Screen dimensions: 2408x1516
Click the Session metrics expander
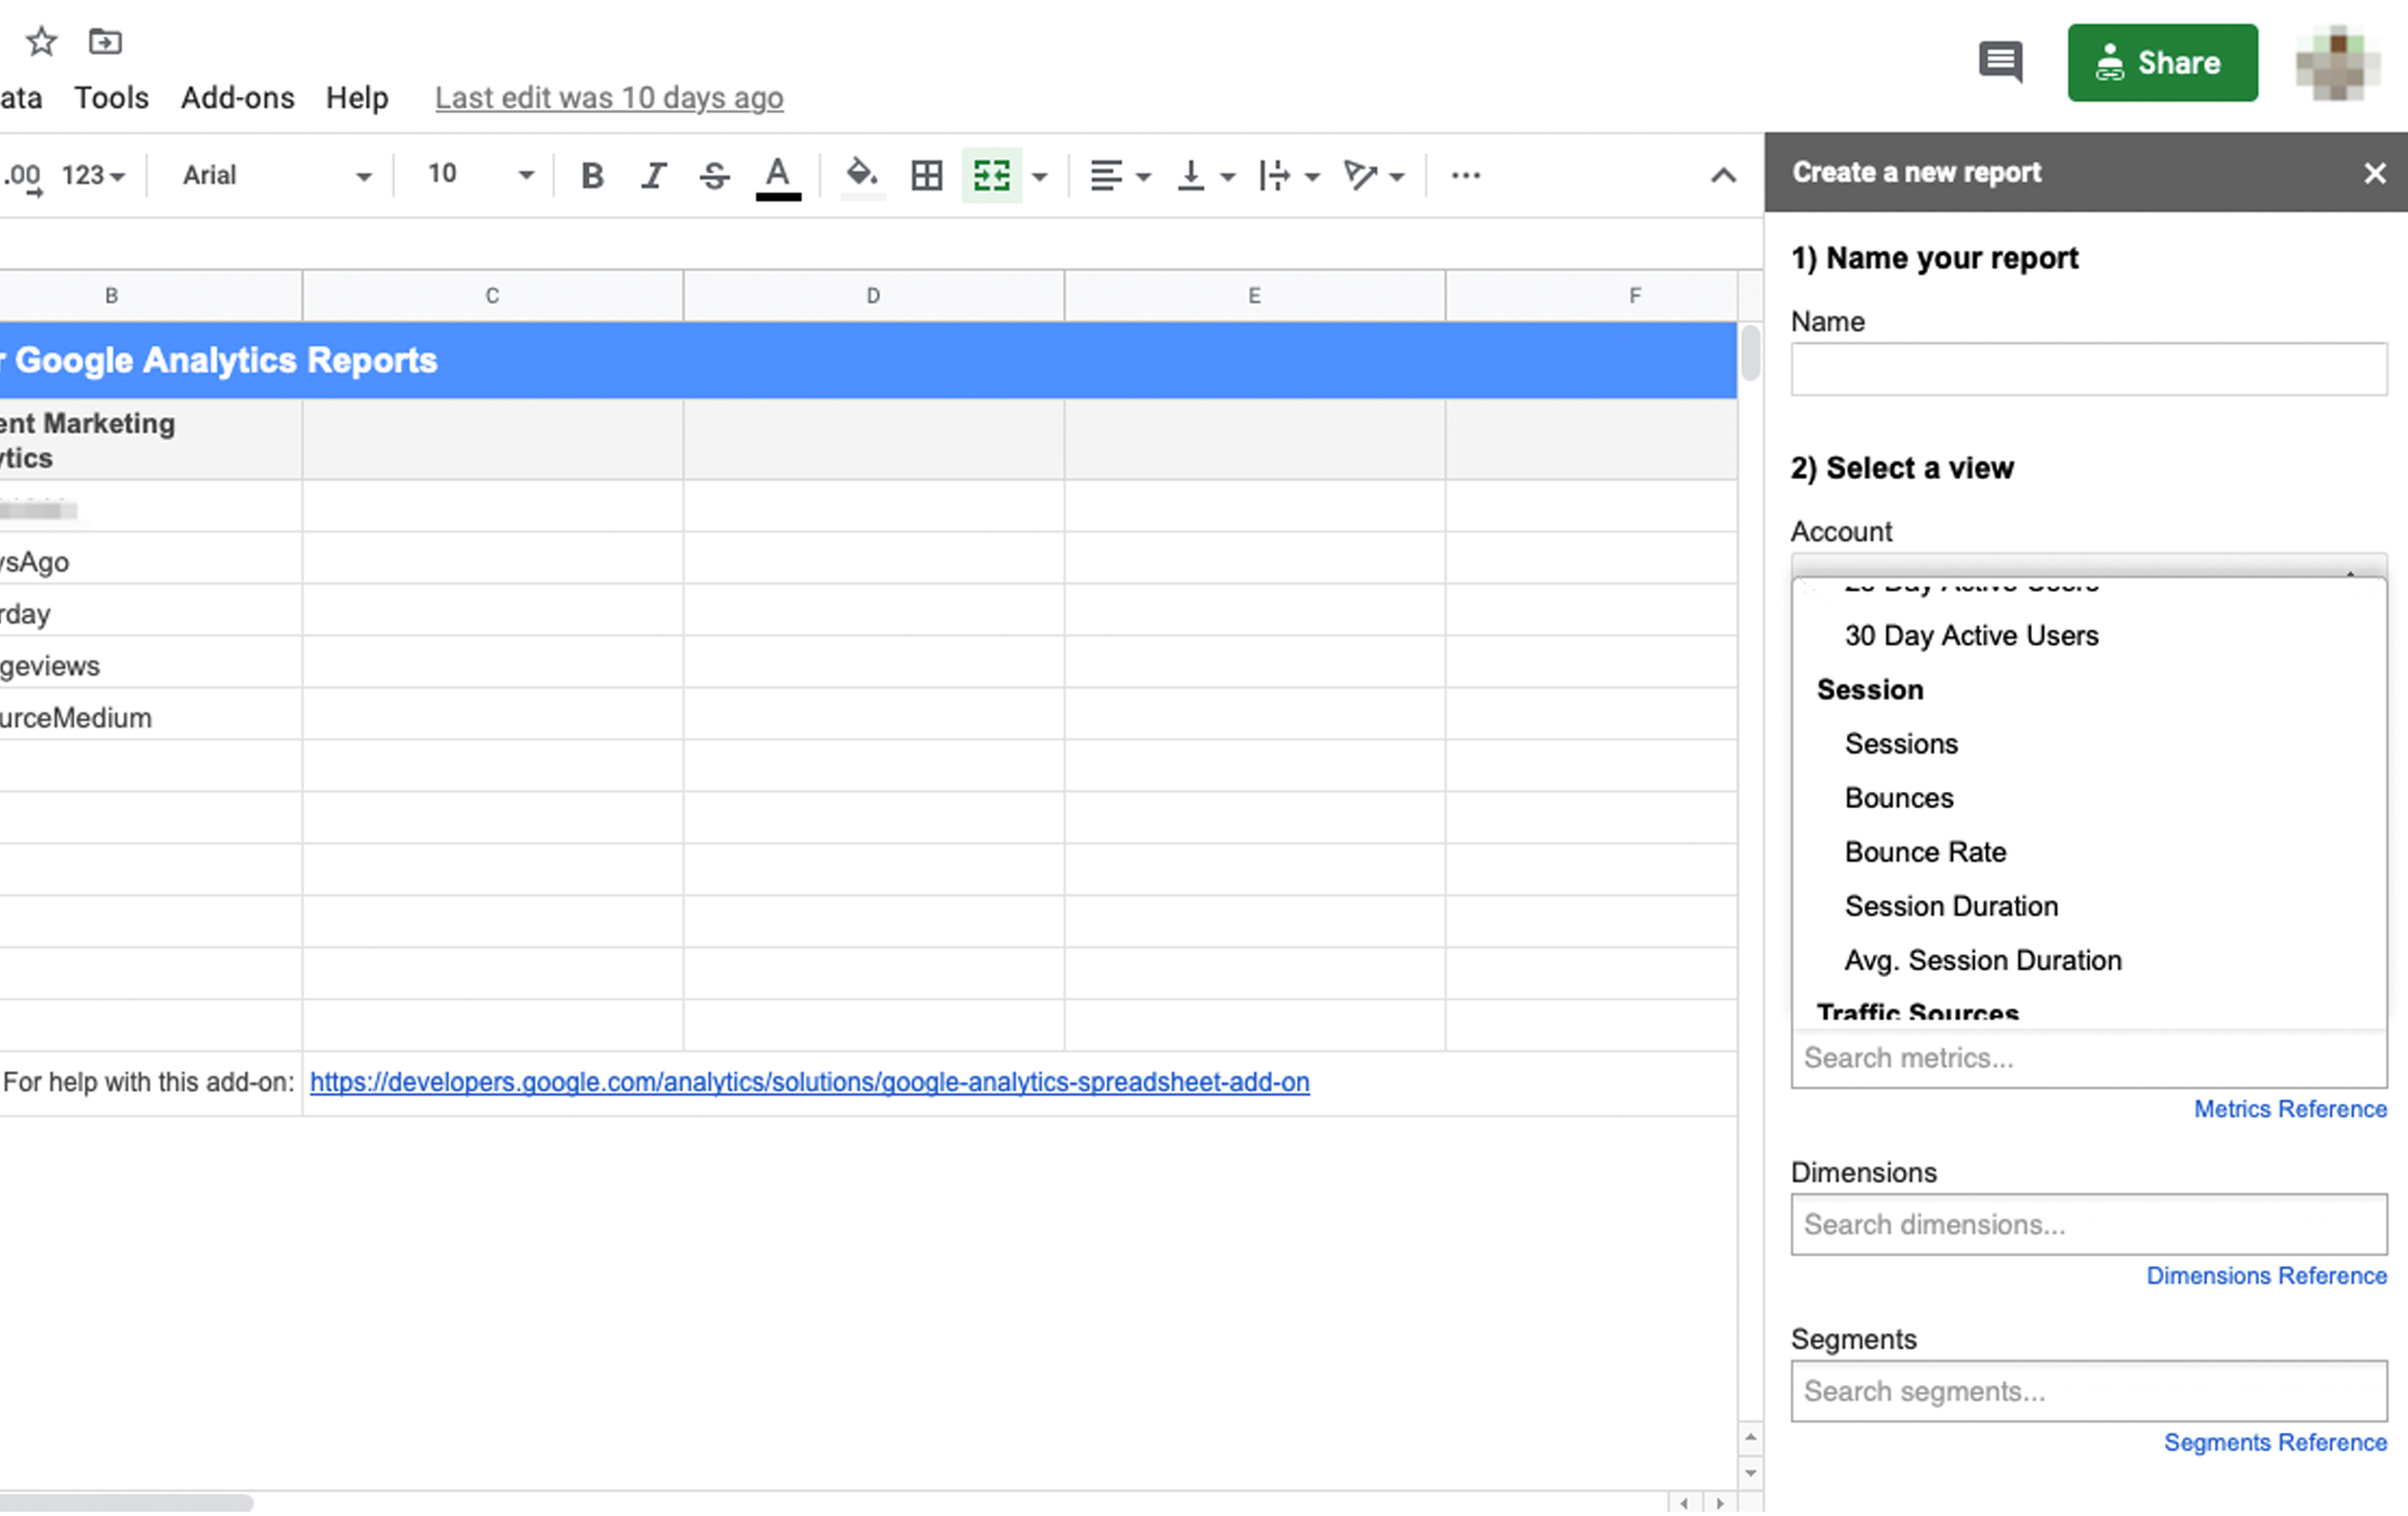coord(1870,688)
